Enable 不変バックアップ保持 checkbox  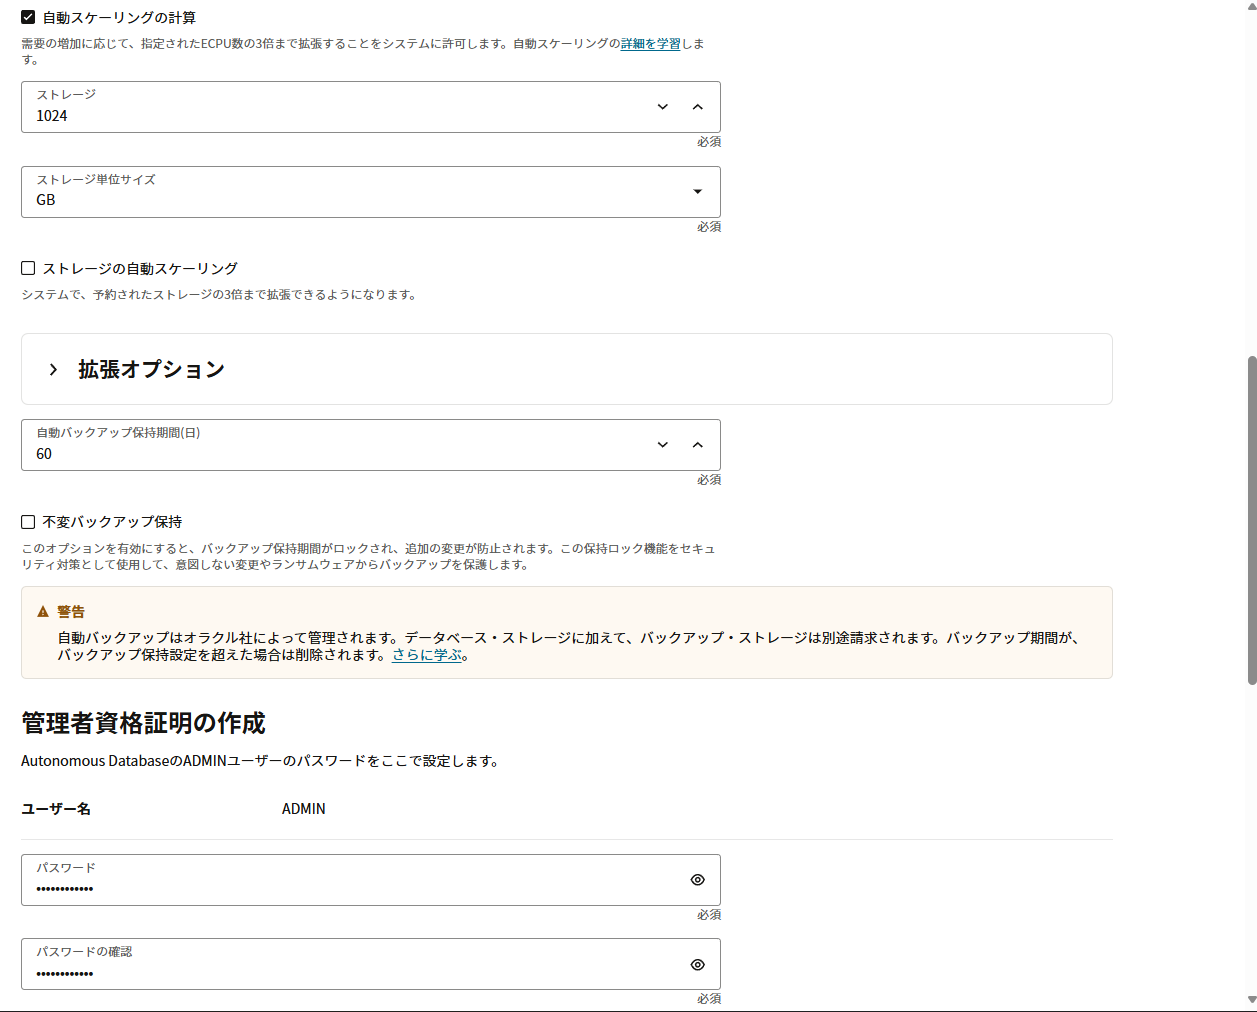(x=28, y=522)
